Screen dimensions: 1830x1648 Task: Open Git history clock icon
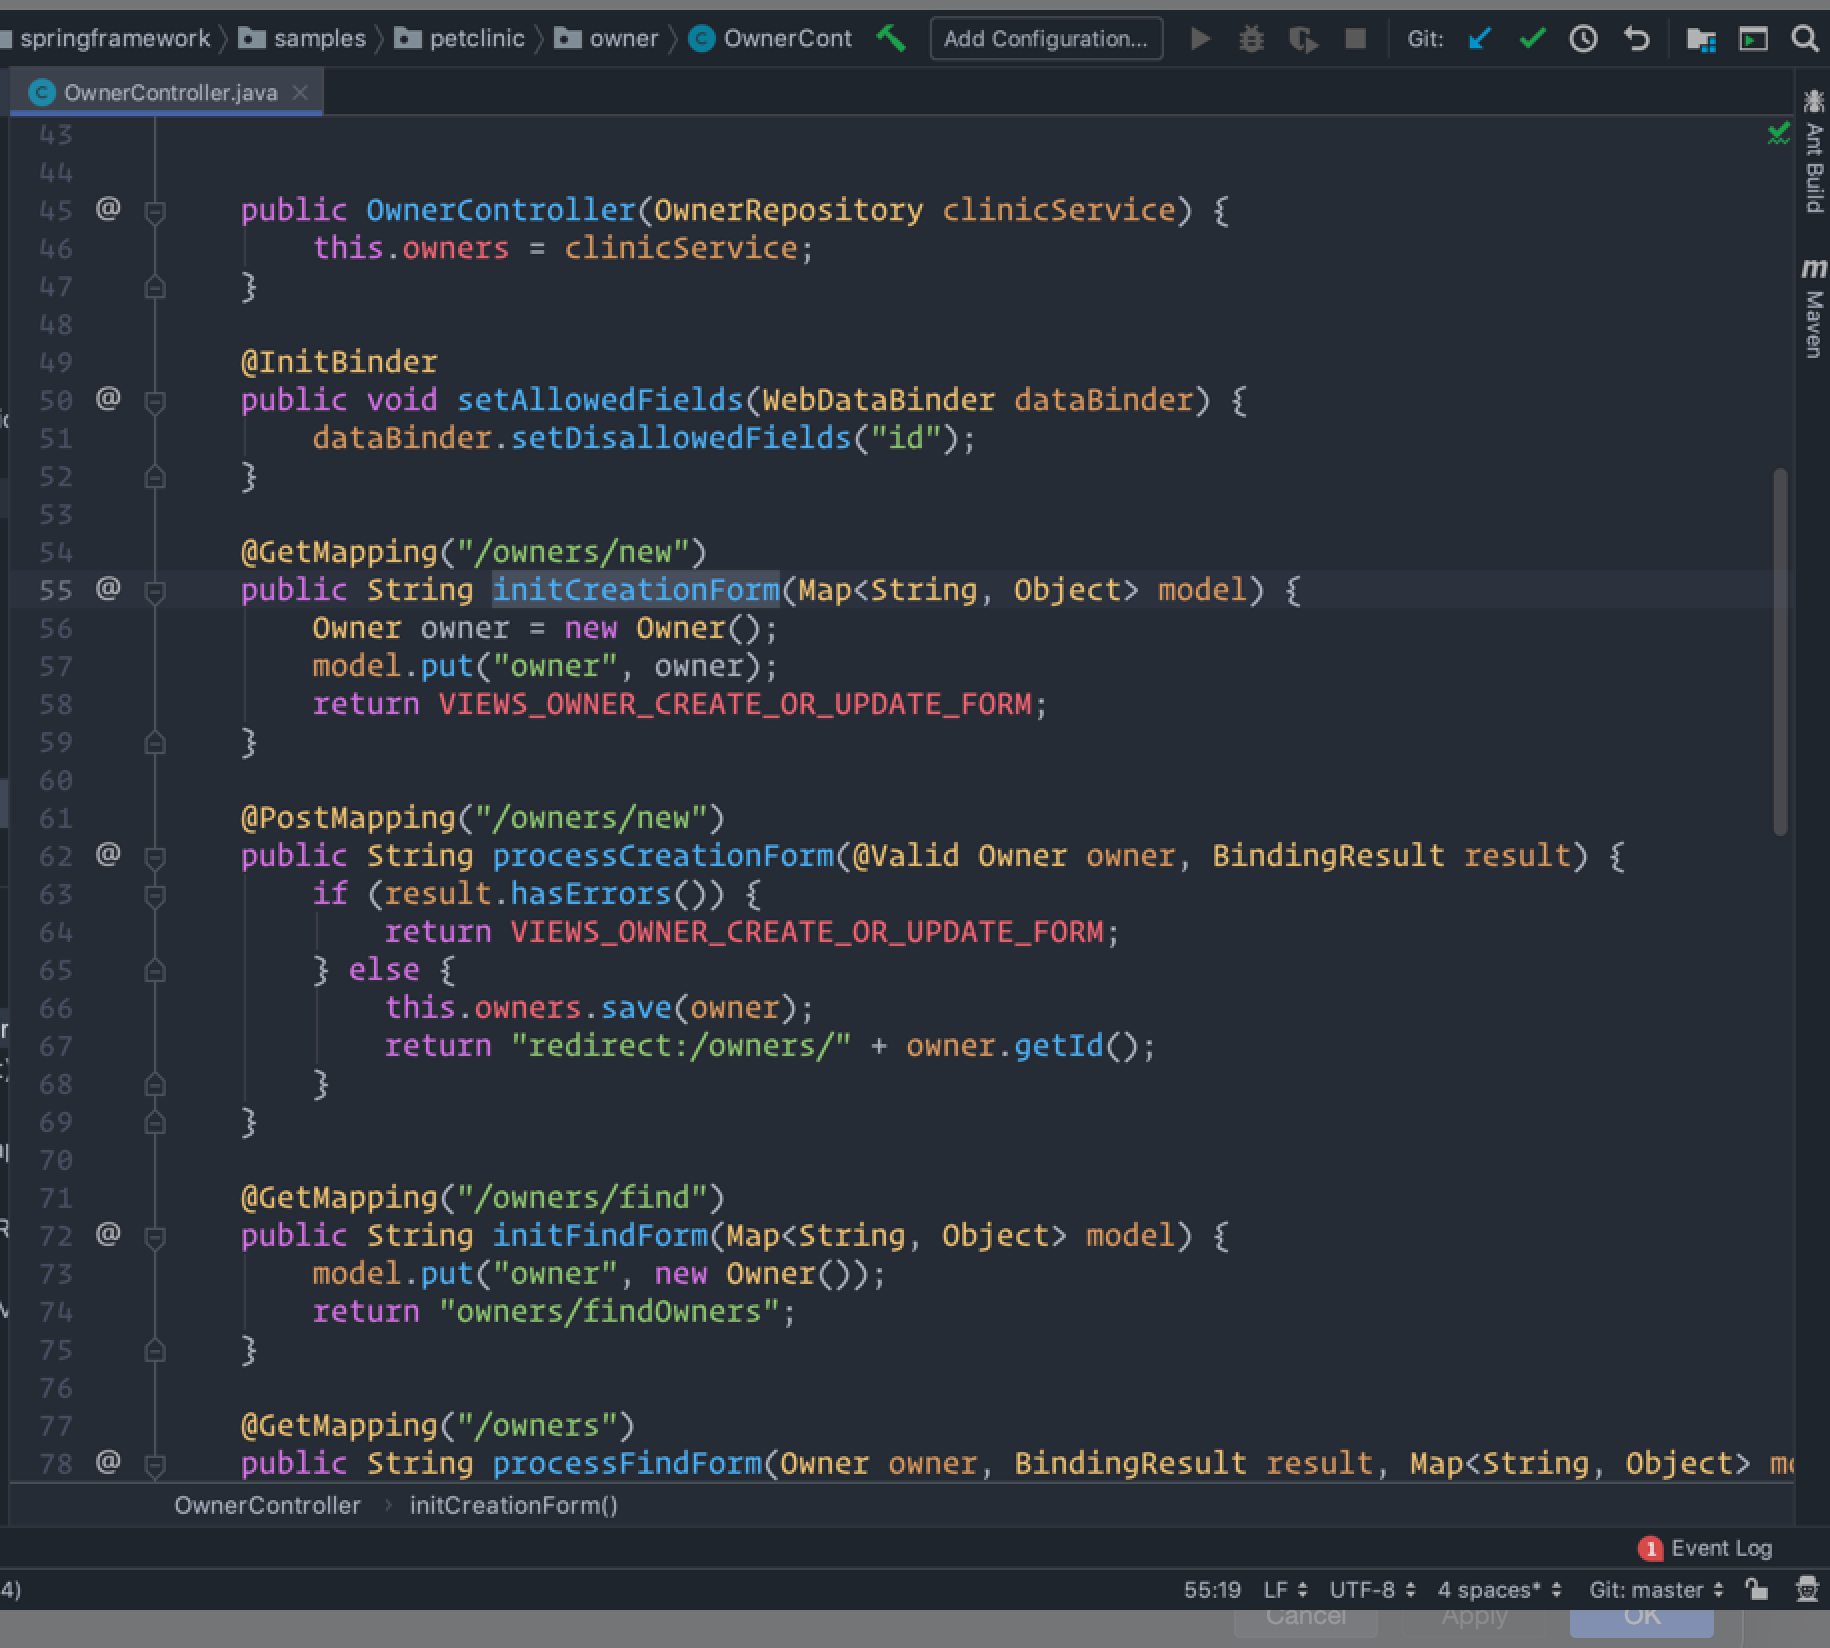tap(1584, 39)
